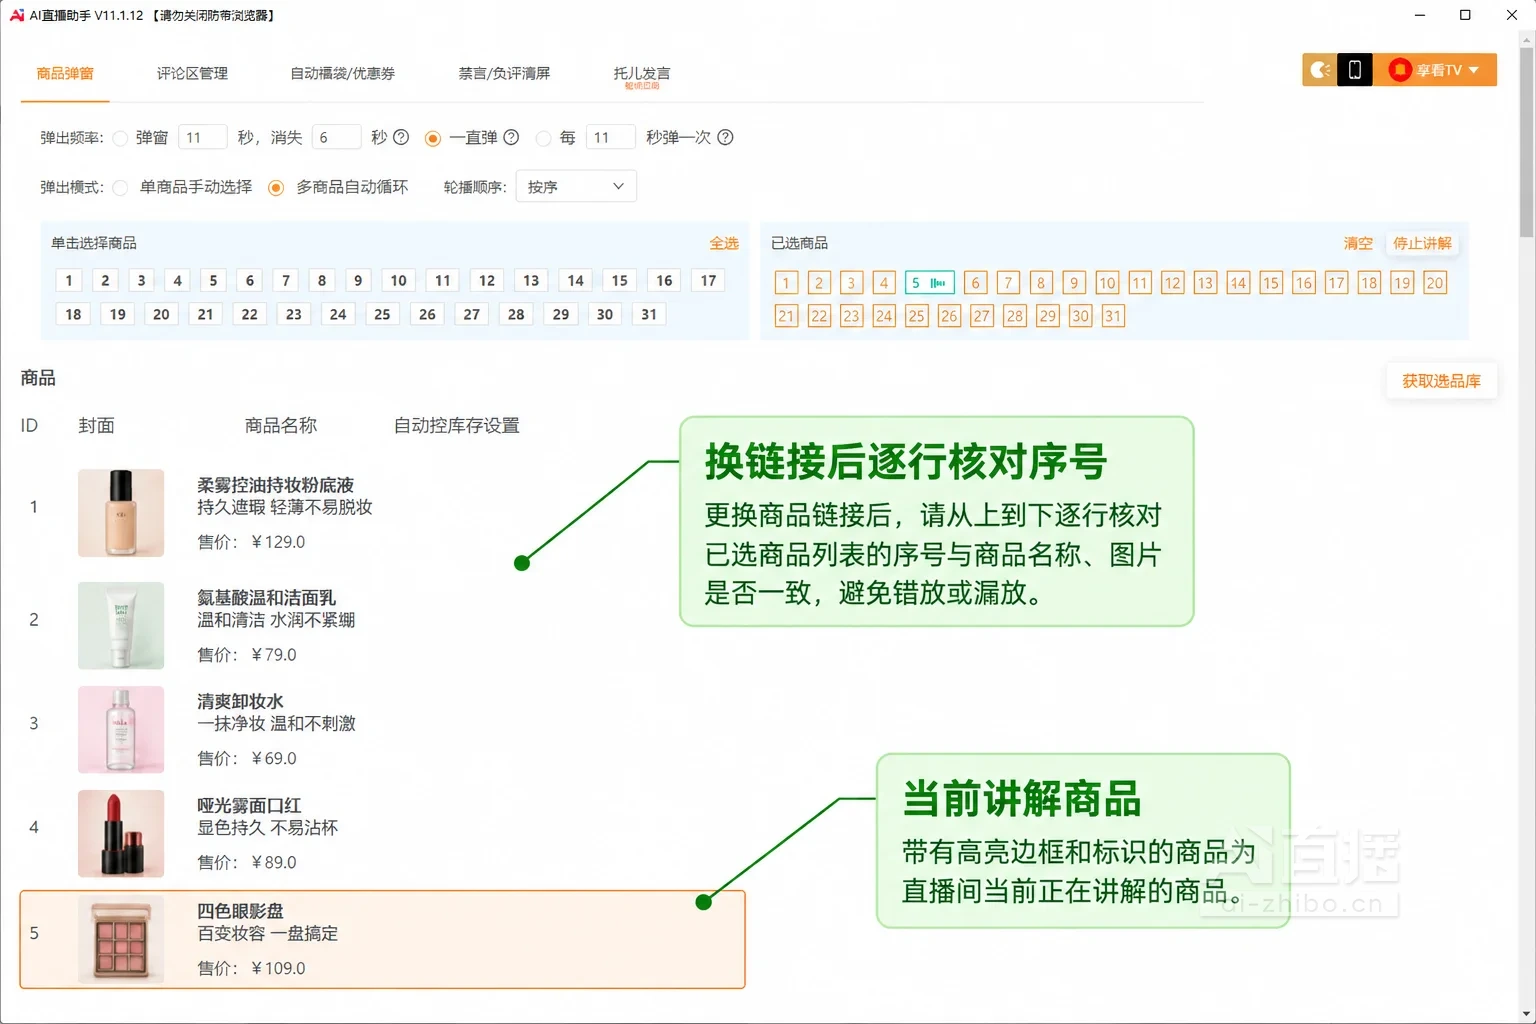1536x1024 pixels.
Task: Select the 商品弹窗 tab
Action: pos(65,73)
